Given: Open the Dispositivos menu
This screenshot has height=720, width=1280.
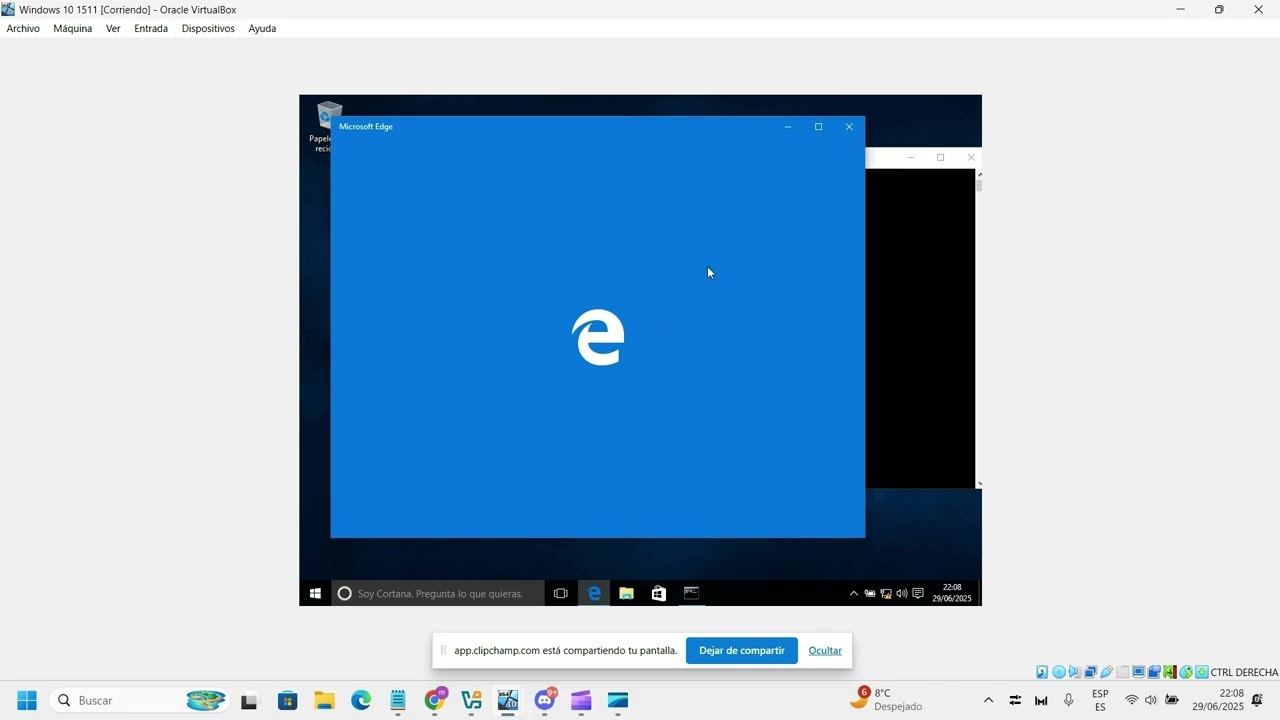Looking at the screenshot, I should point(208,28).
